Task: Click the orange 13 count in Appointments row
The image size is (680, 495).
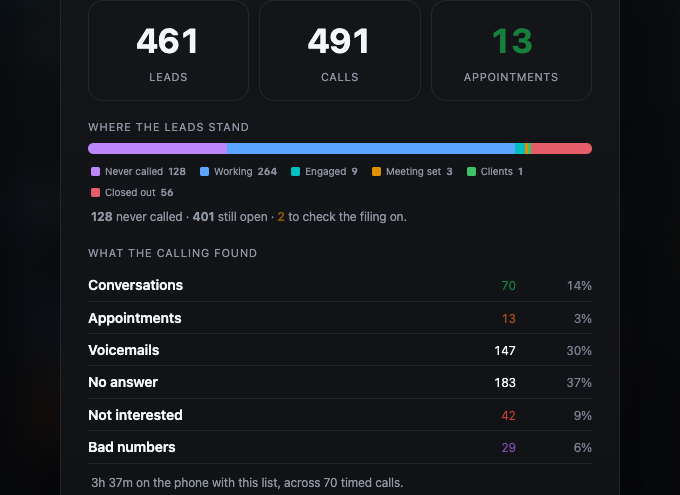Action: tap(509, 318)
